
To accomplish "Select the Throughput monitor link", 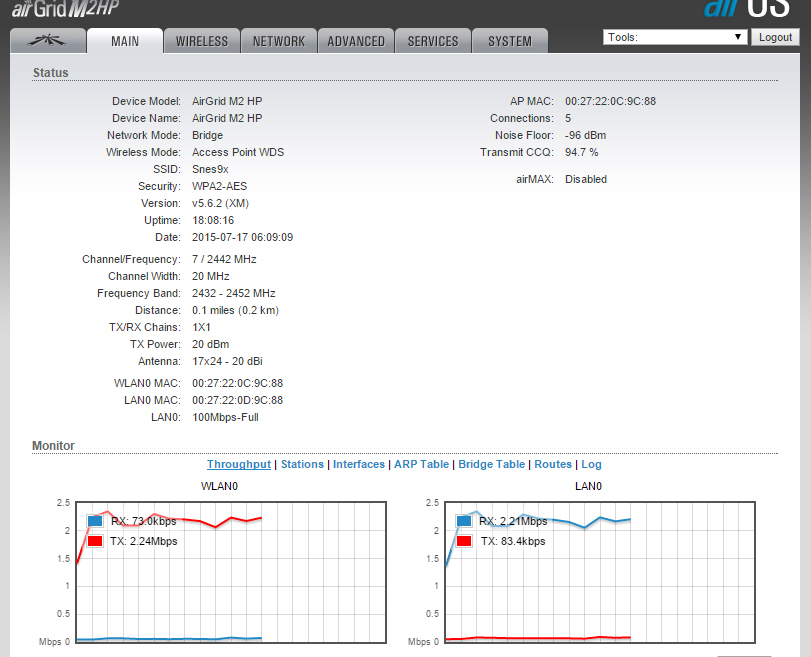I will point(239,464).
